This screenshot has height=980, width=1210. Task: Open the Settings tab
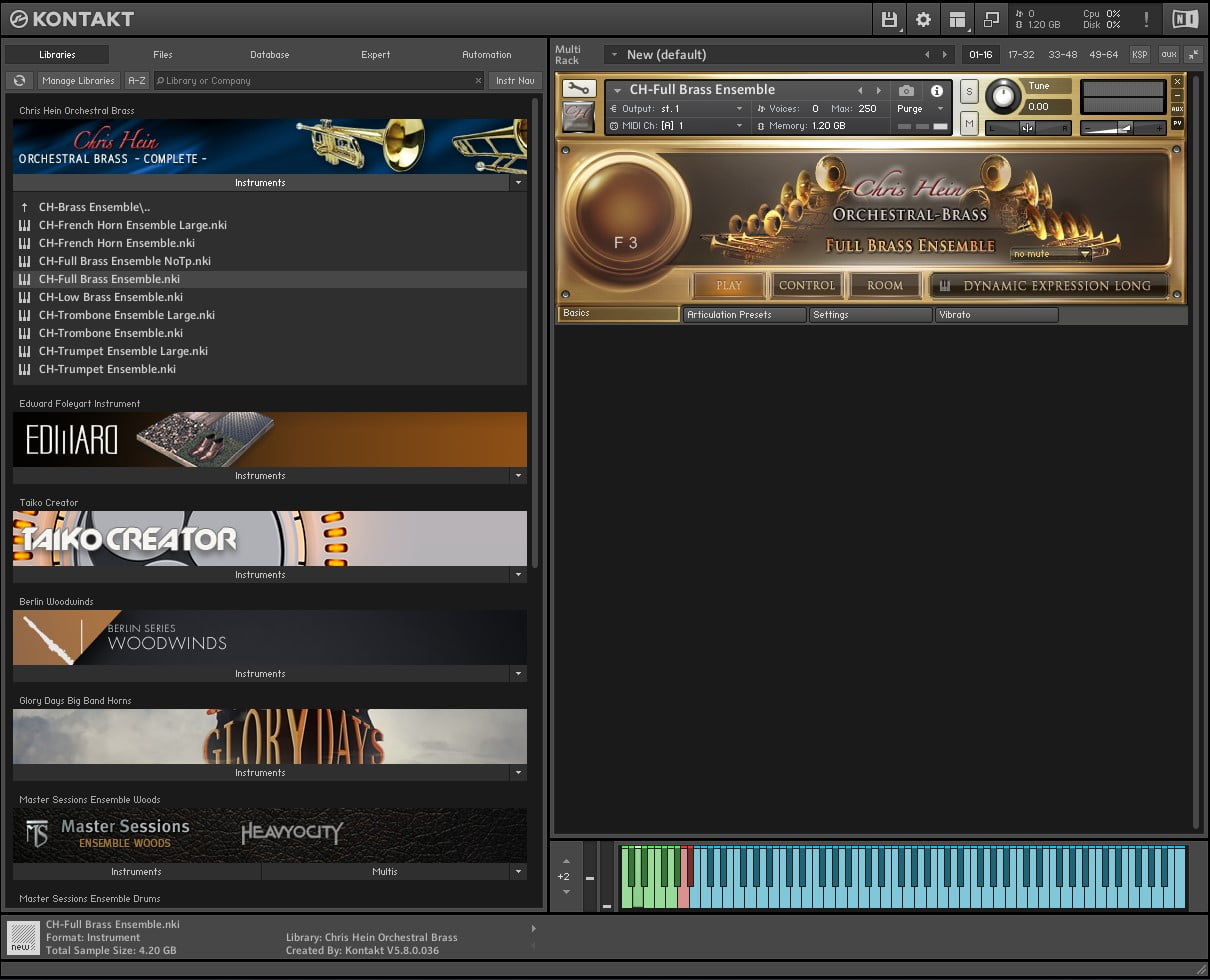tap(871, 315)
